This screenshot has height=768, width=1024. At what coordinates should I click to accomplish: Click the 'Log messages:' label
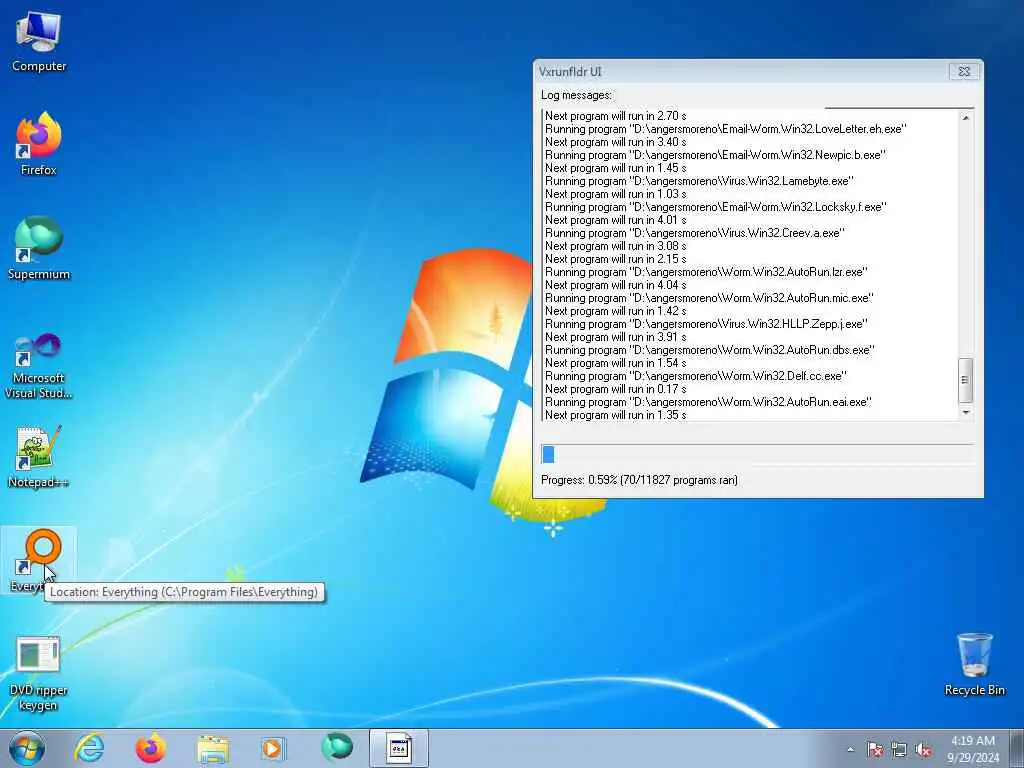[x=576, y=95]
